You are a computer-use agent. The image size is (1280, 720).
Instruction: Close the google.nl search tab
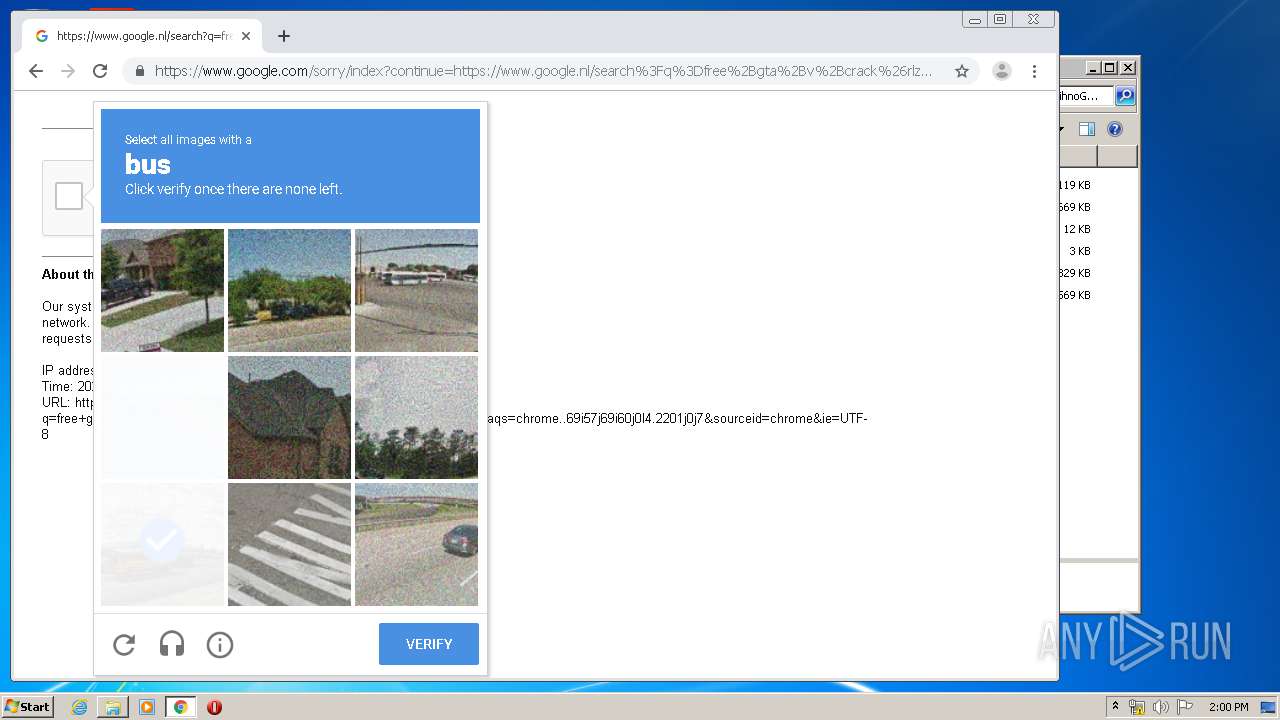coord(246,36)
